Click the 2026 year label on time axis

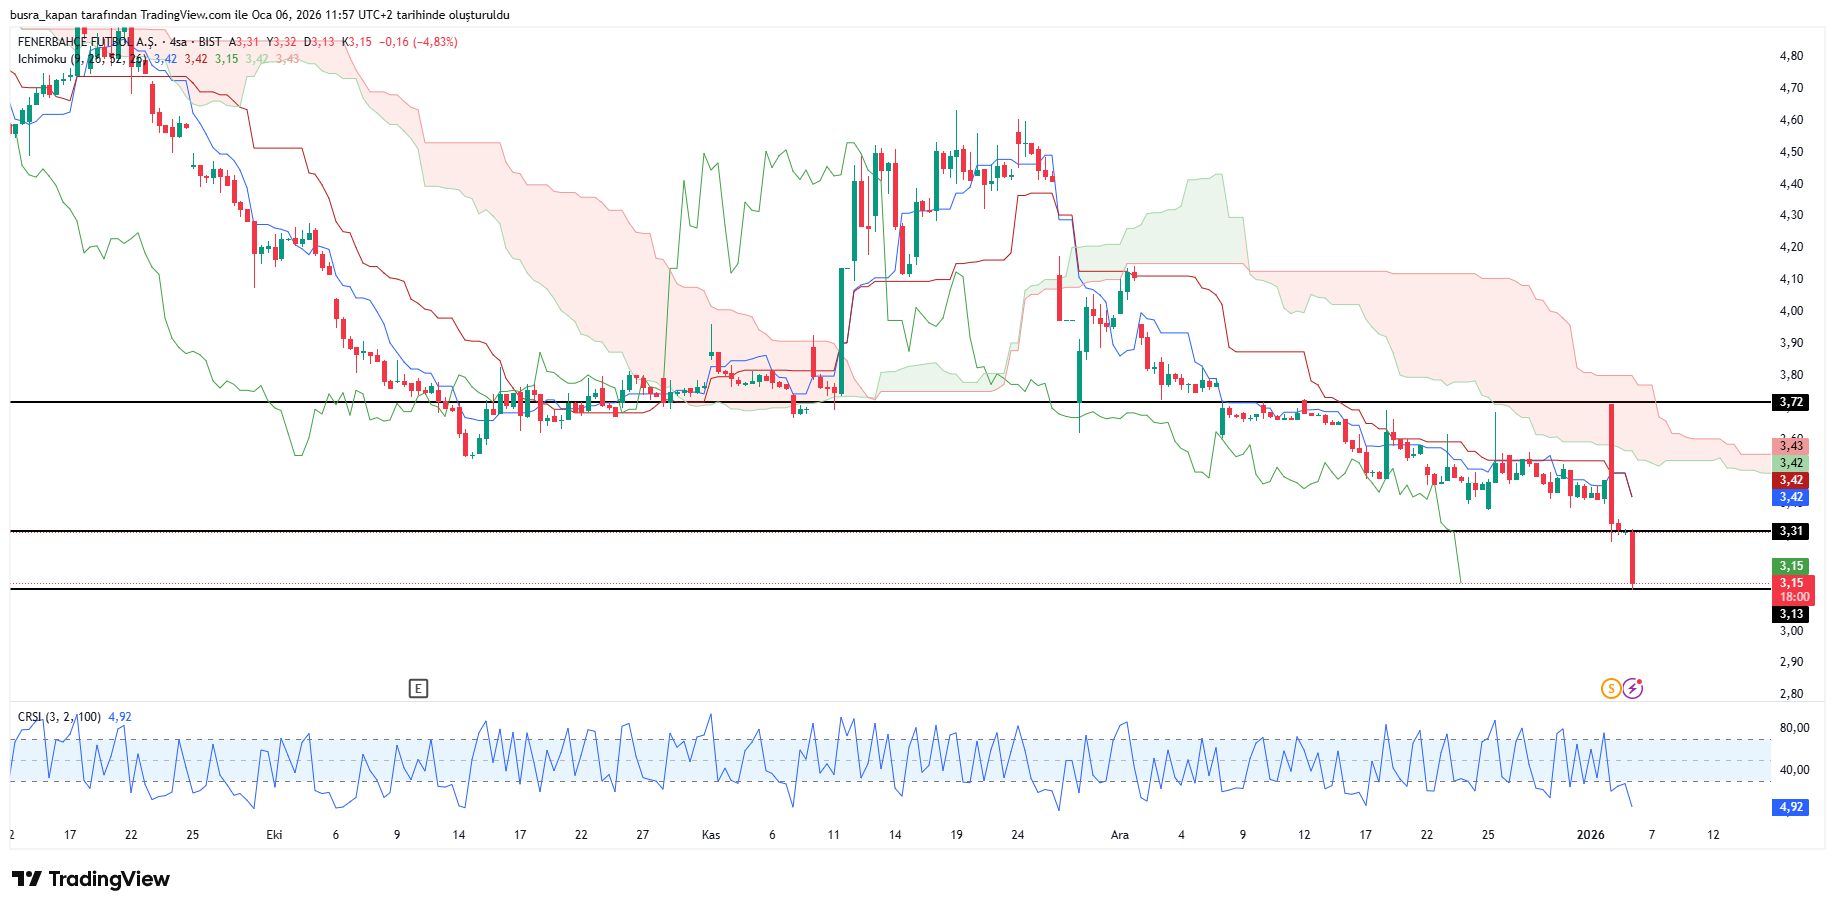[1590, 835]
